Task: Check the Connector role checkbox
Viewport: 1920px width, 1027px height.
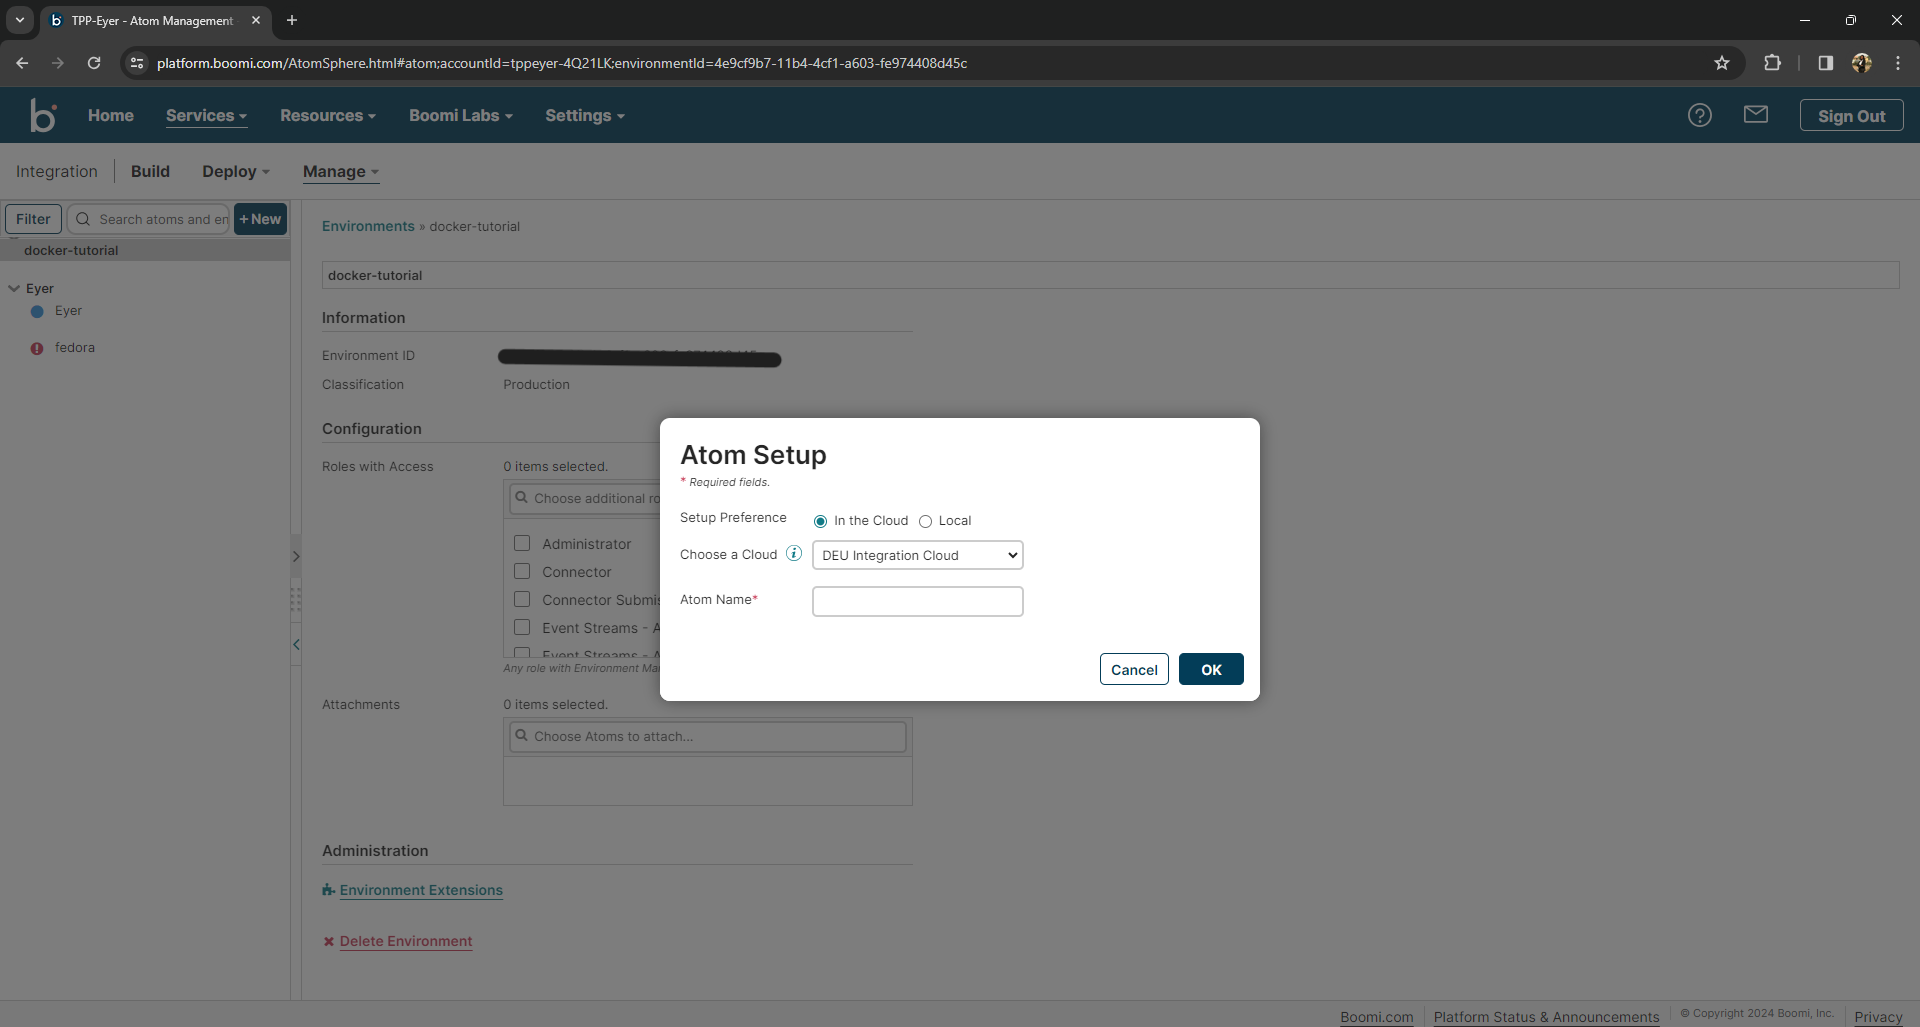Action: tap(521, 571)
